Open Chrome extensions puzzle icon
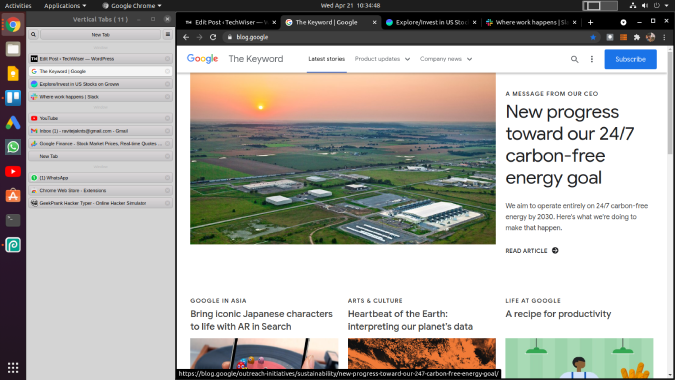This screenshot has width=675, height=380. 637,37
